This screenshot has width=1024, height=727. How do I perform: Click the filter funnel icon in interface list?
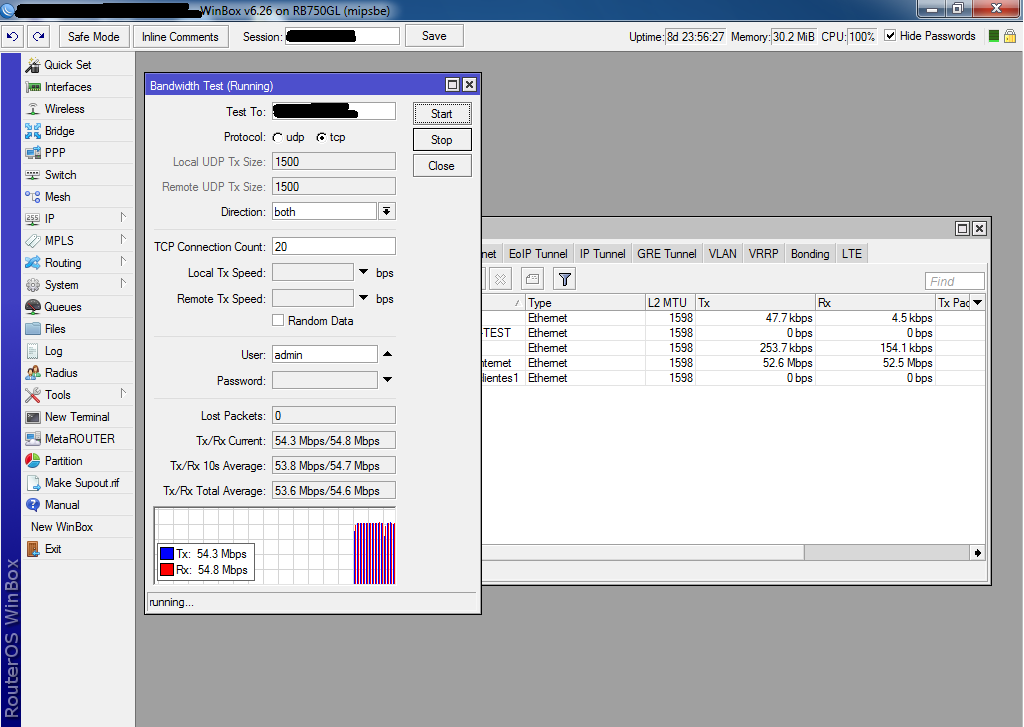[565, 280]
